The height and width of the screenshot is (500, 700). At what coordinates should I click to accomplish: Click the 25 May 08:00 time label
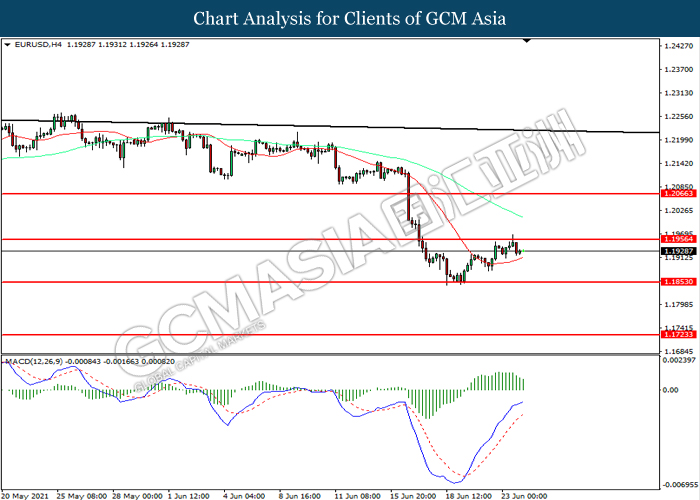tap(82, 496)
